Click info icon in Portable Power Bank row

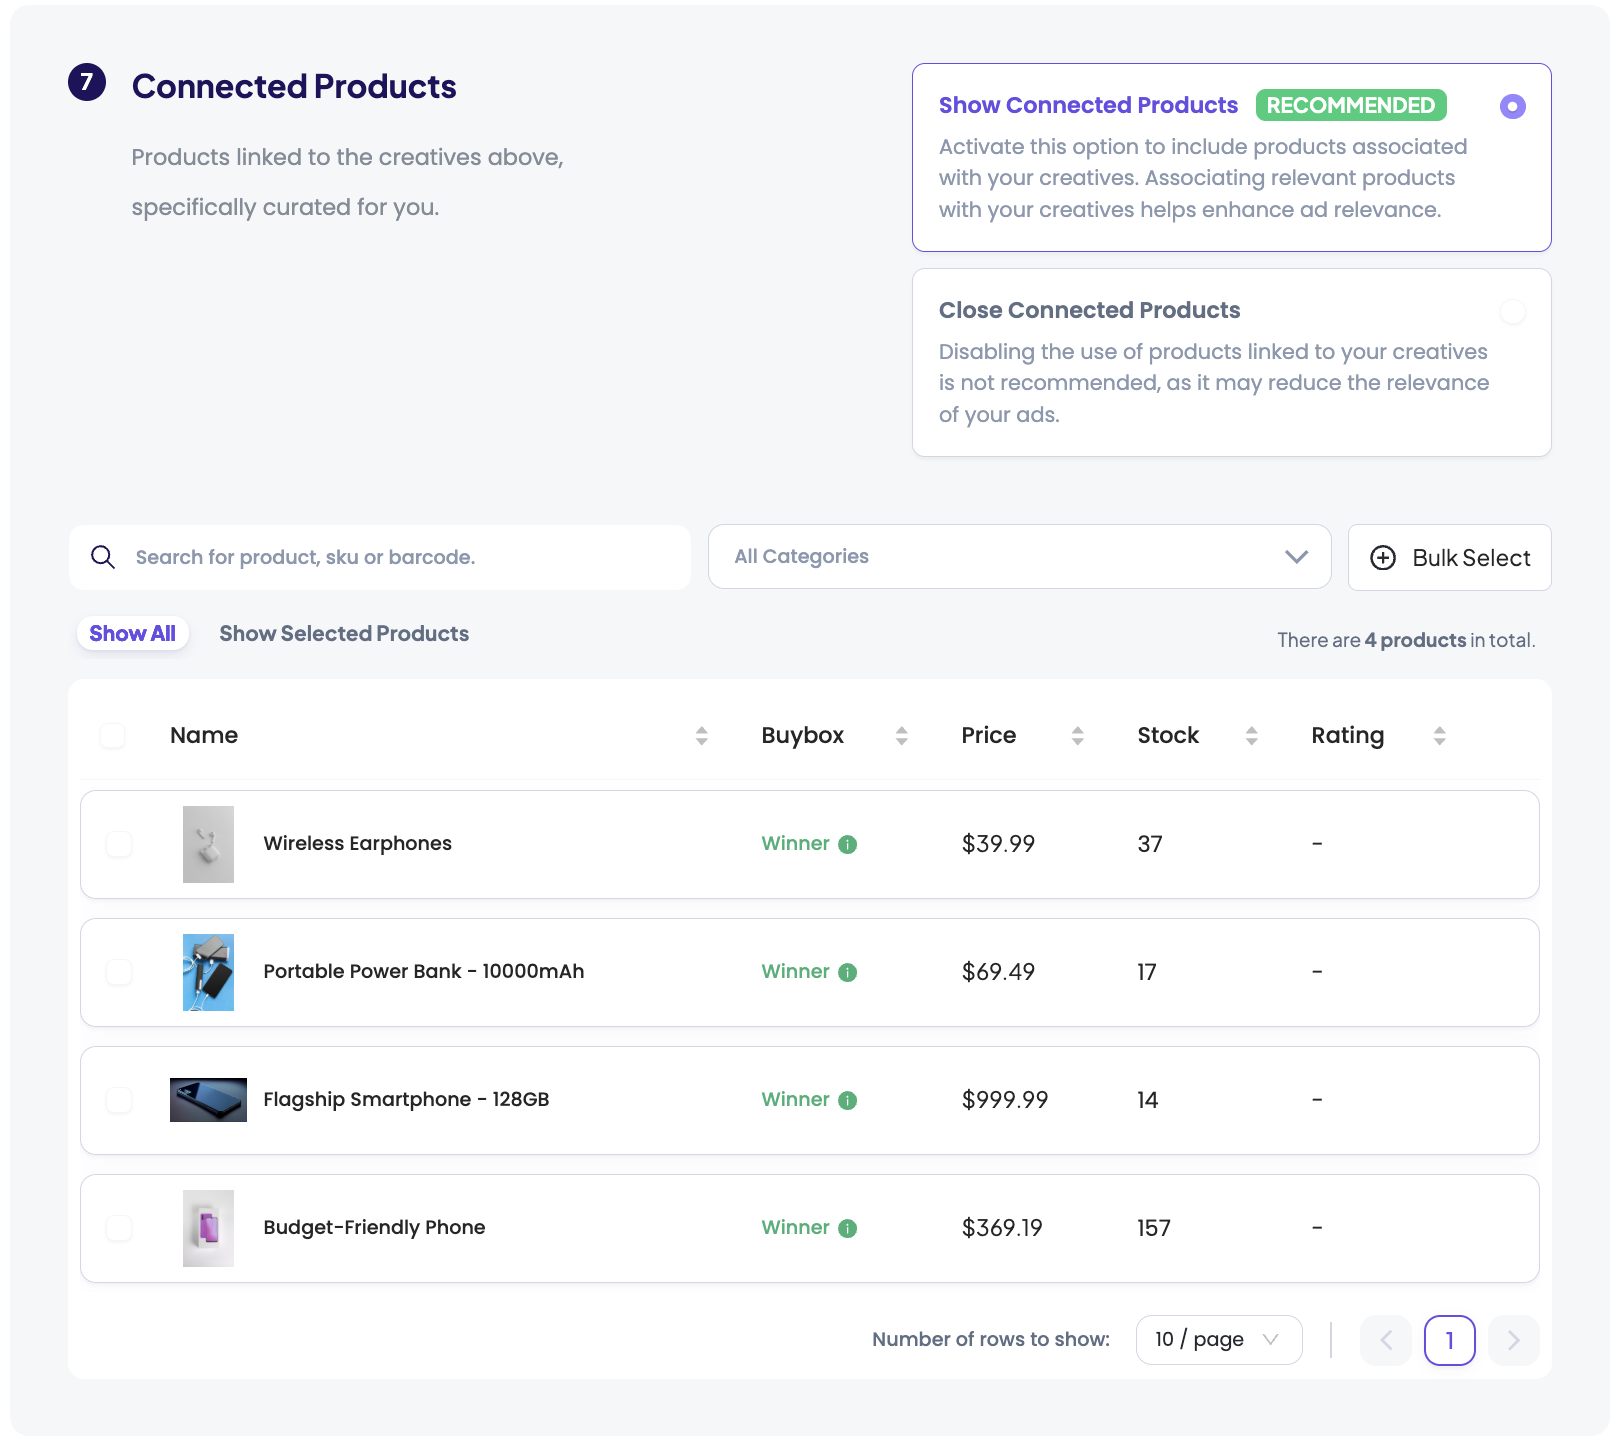tap(847, 972)
